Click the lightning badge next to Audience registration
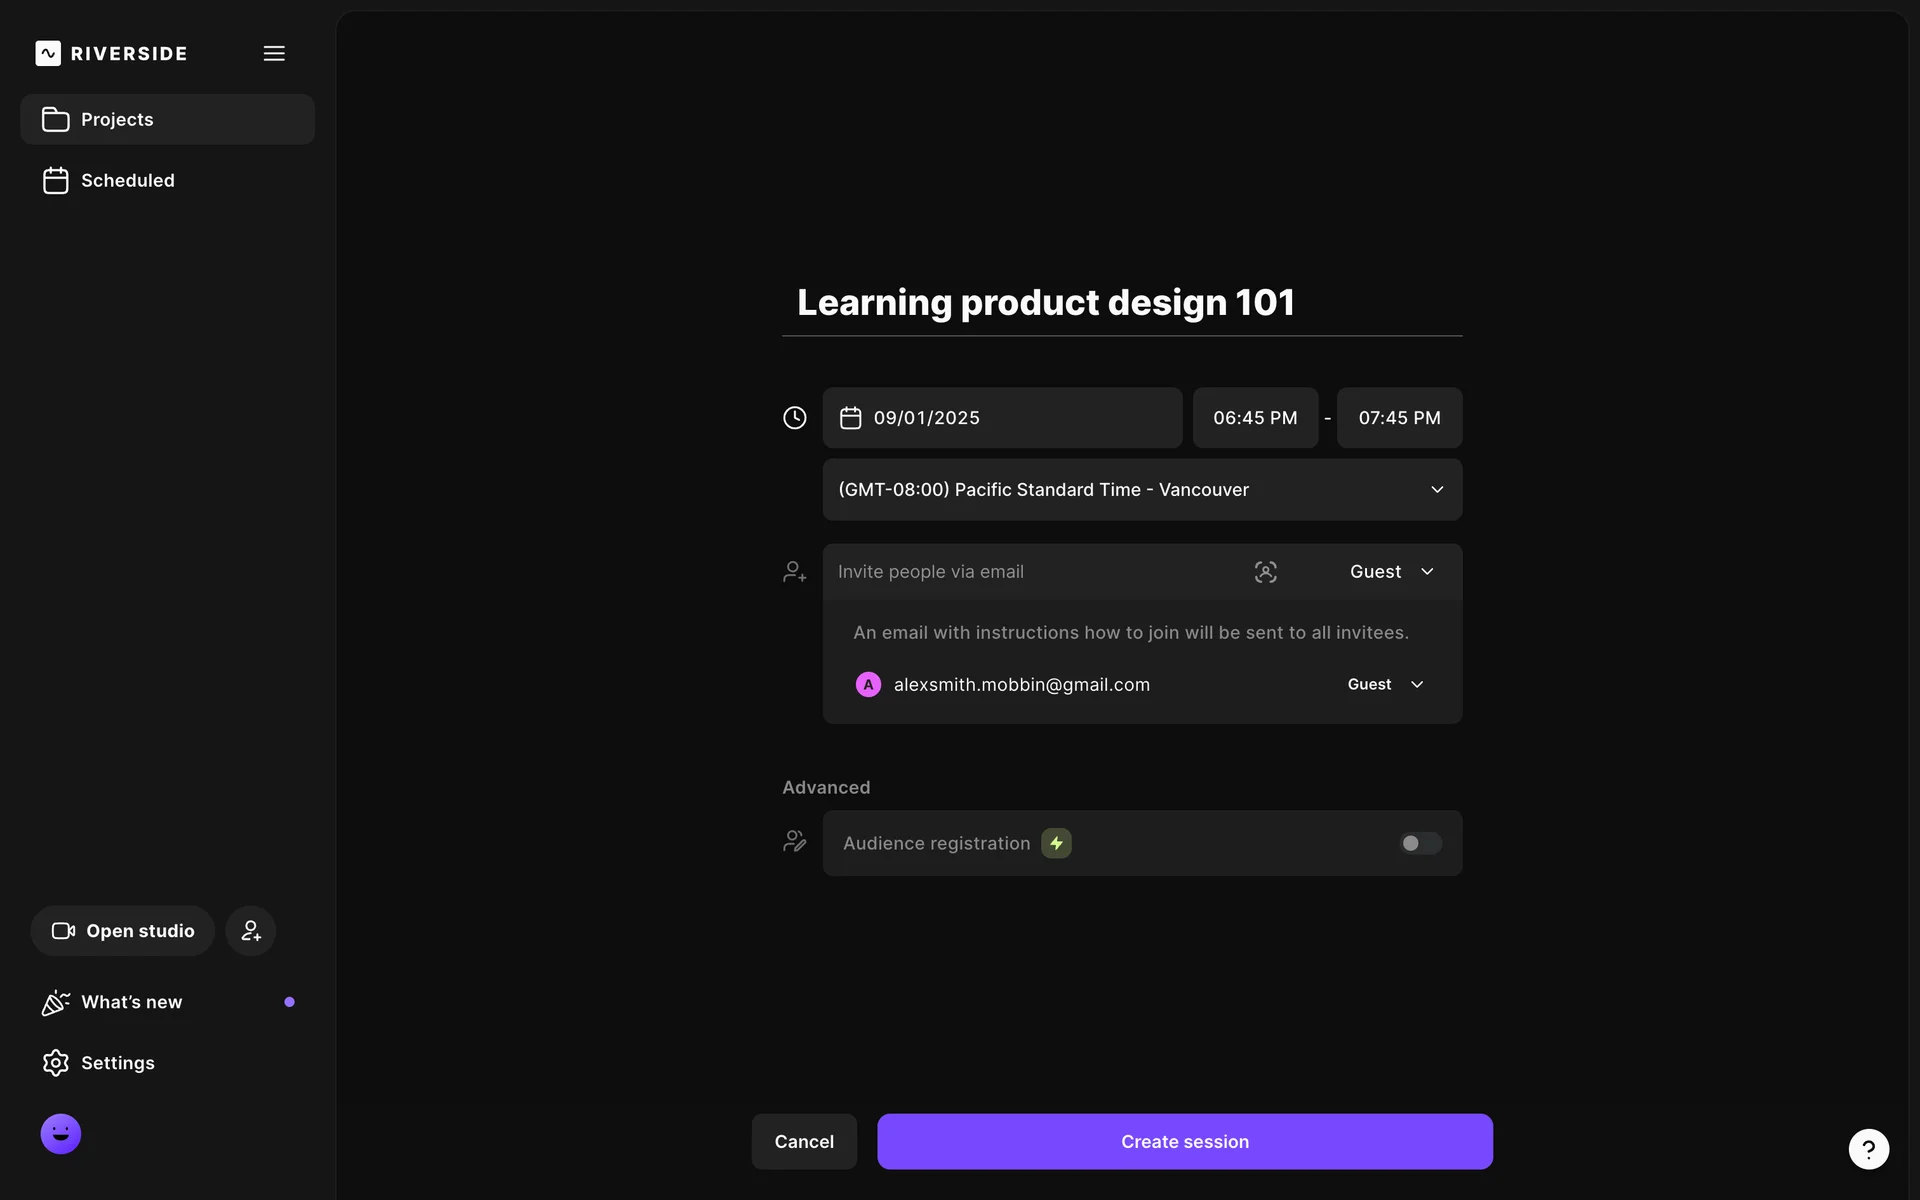The image size is (1920, 1200). (x=1056, y=843)
